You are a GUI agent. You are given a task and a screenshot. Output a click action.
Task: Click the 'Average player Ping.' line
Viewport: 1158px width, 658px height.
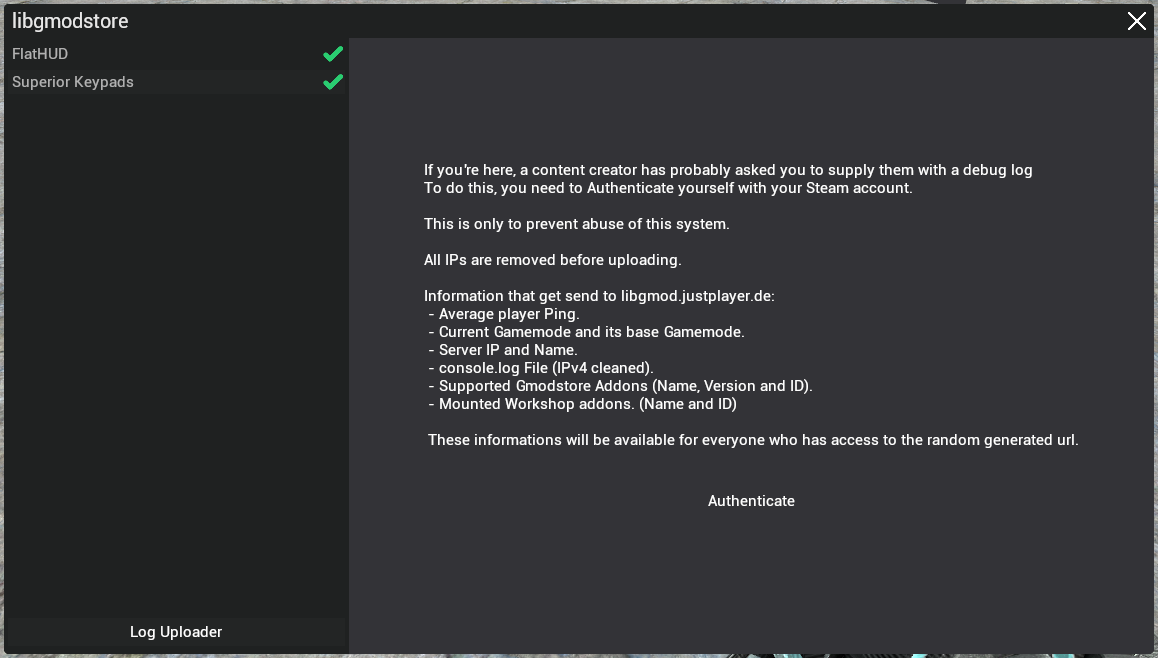504,314
